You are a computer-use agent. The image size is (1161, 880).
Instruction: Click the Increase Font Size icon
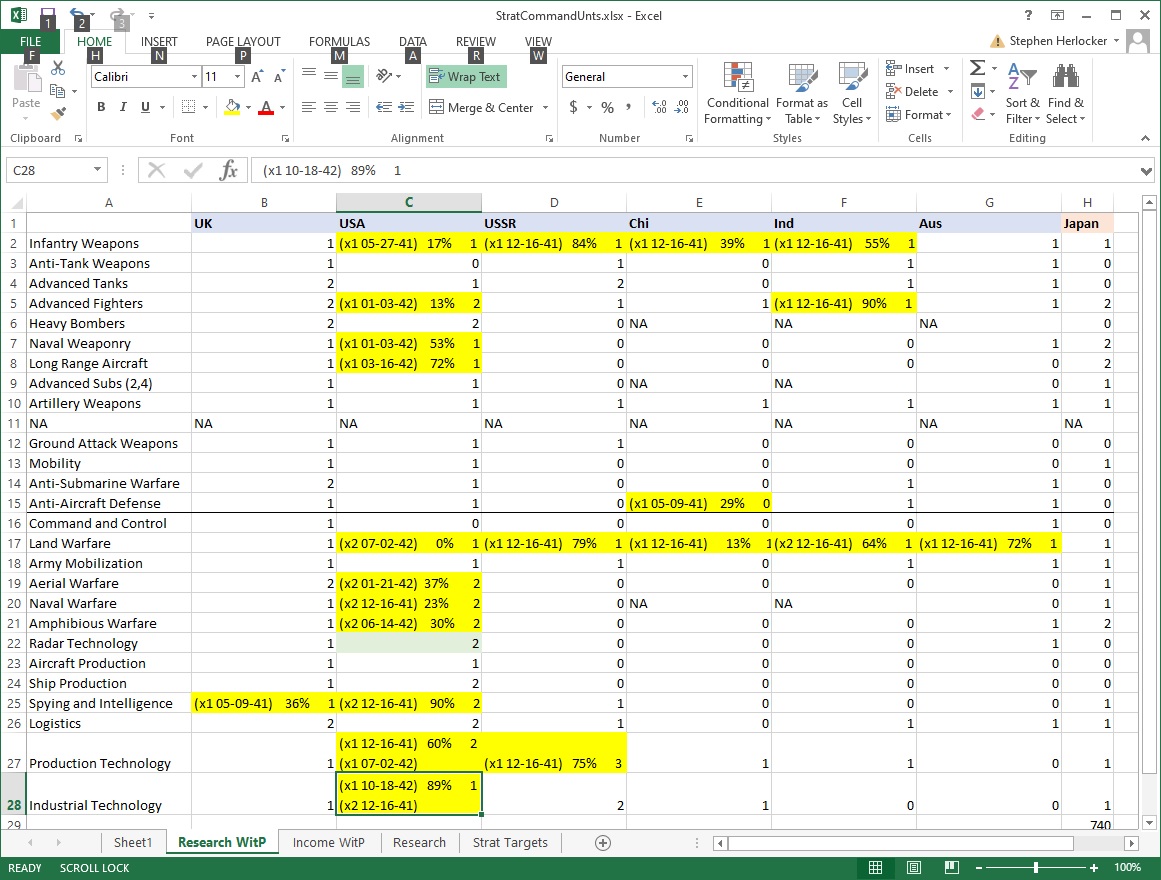pos(257,76)
